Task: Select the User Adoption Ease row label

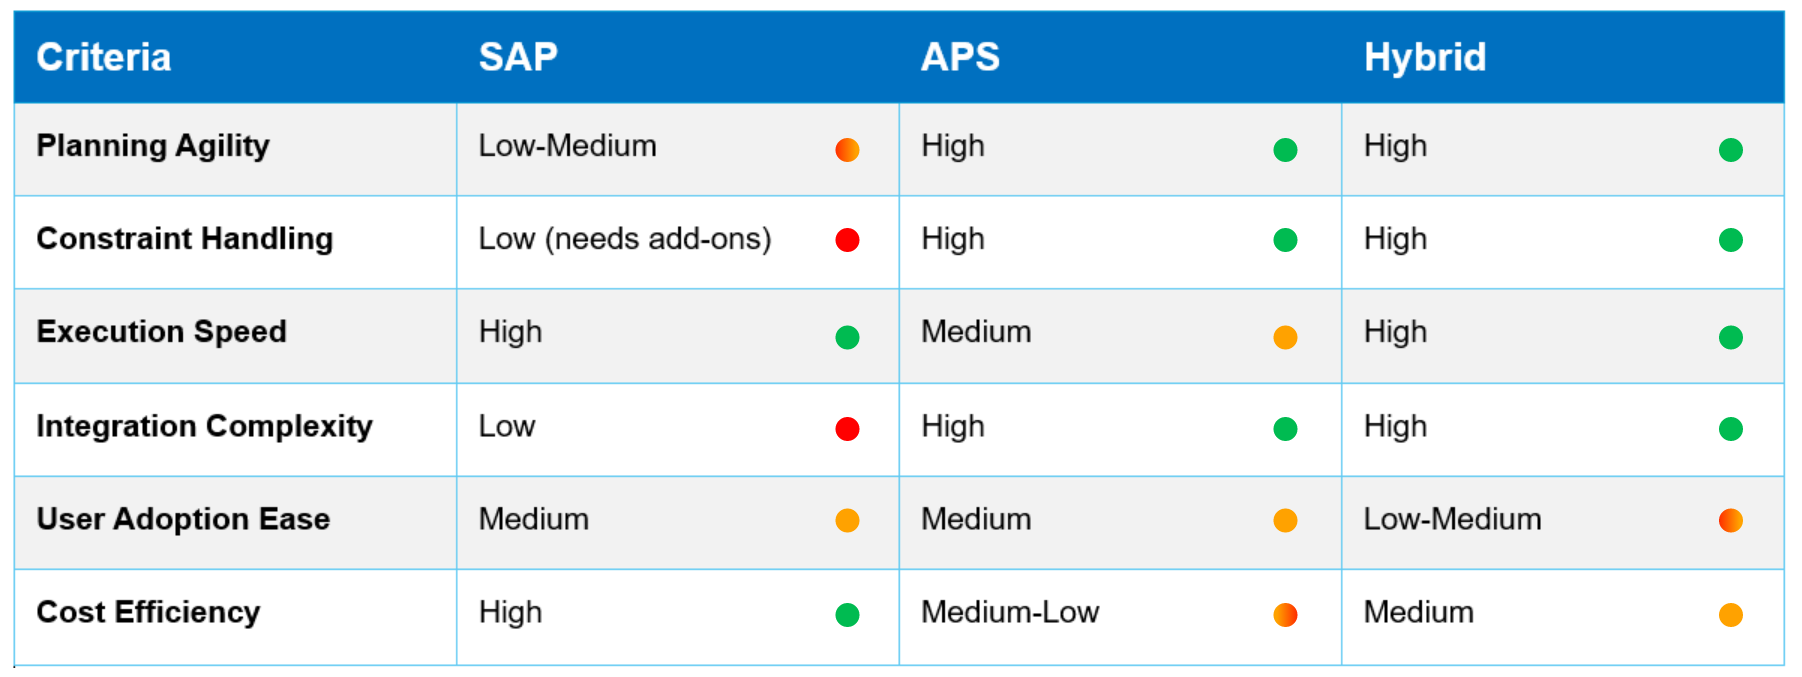Action: tap(183, 519)
